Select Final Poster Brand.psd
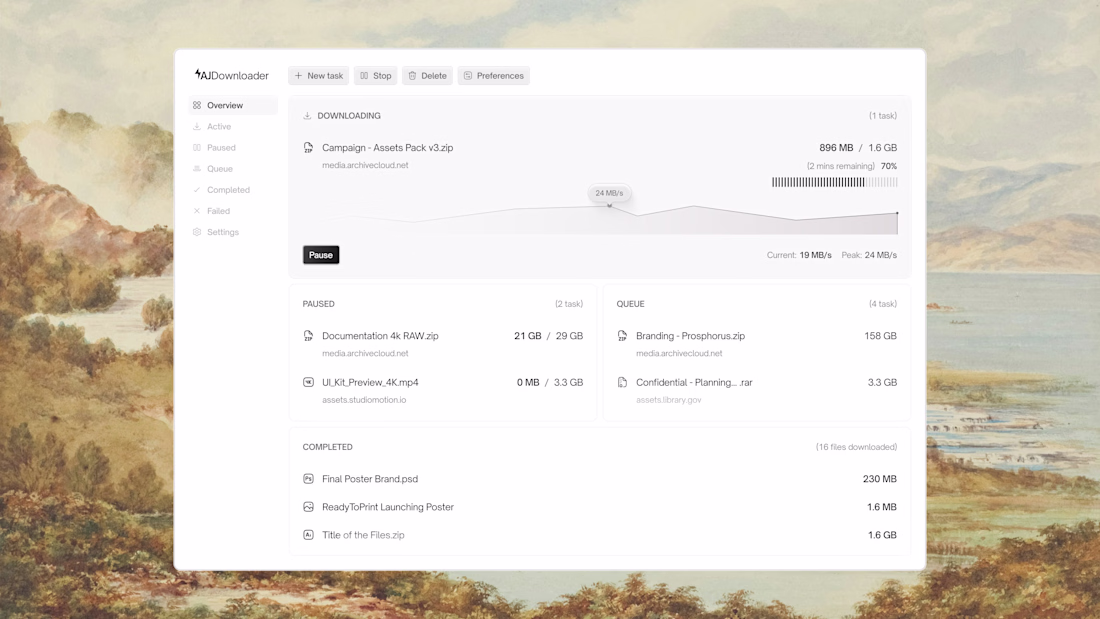 (600, 479)
